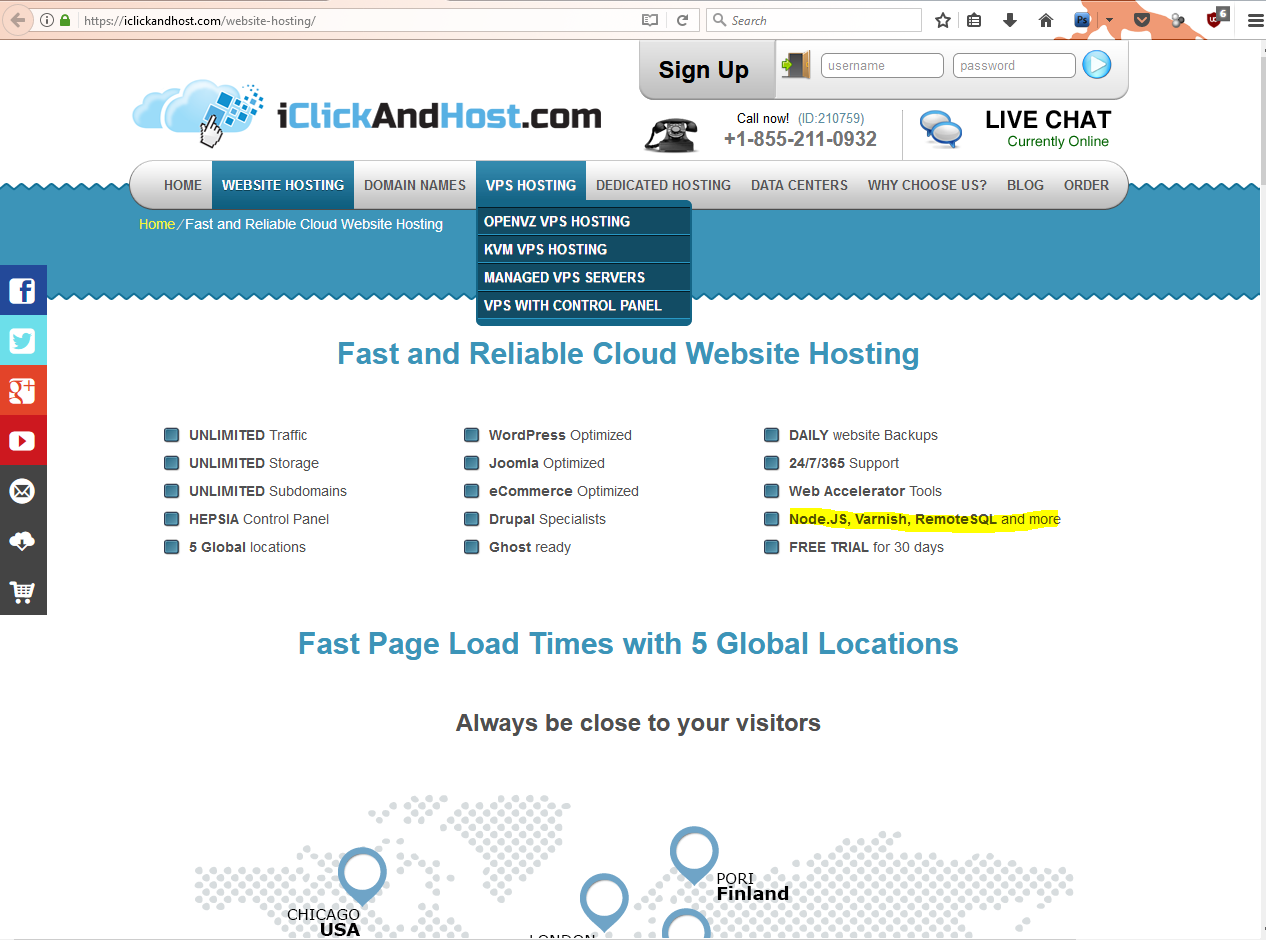The width and height of the screenshot is (1266, 940).
Task: Focus the password field
Action: 1014,66
